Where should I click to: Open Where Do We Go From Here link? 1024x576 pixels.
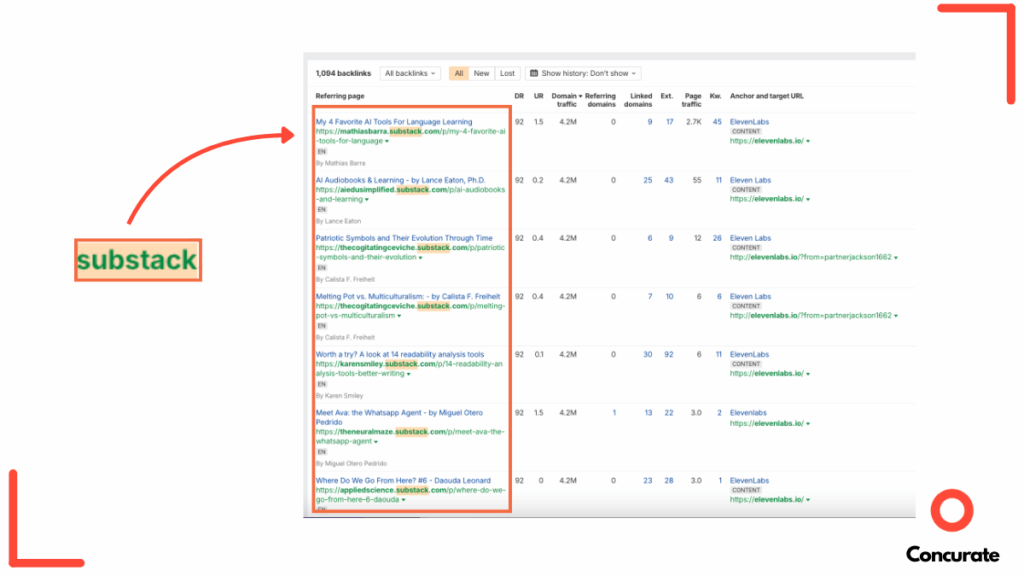point(403,480)
